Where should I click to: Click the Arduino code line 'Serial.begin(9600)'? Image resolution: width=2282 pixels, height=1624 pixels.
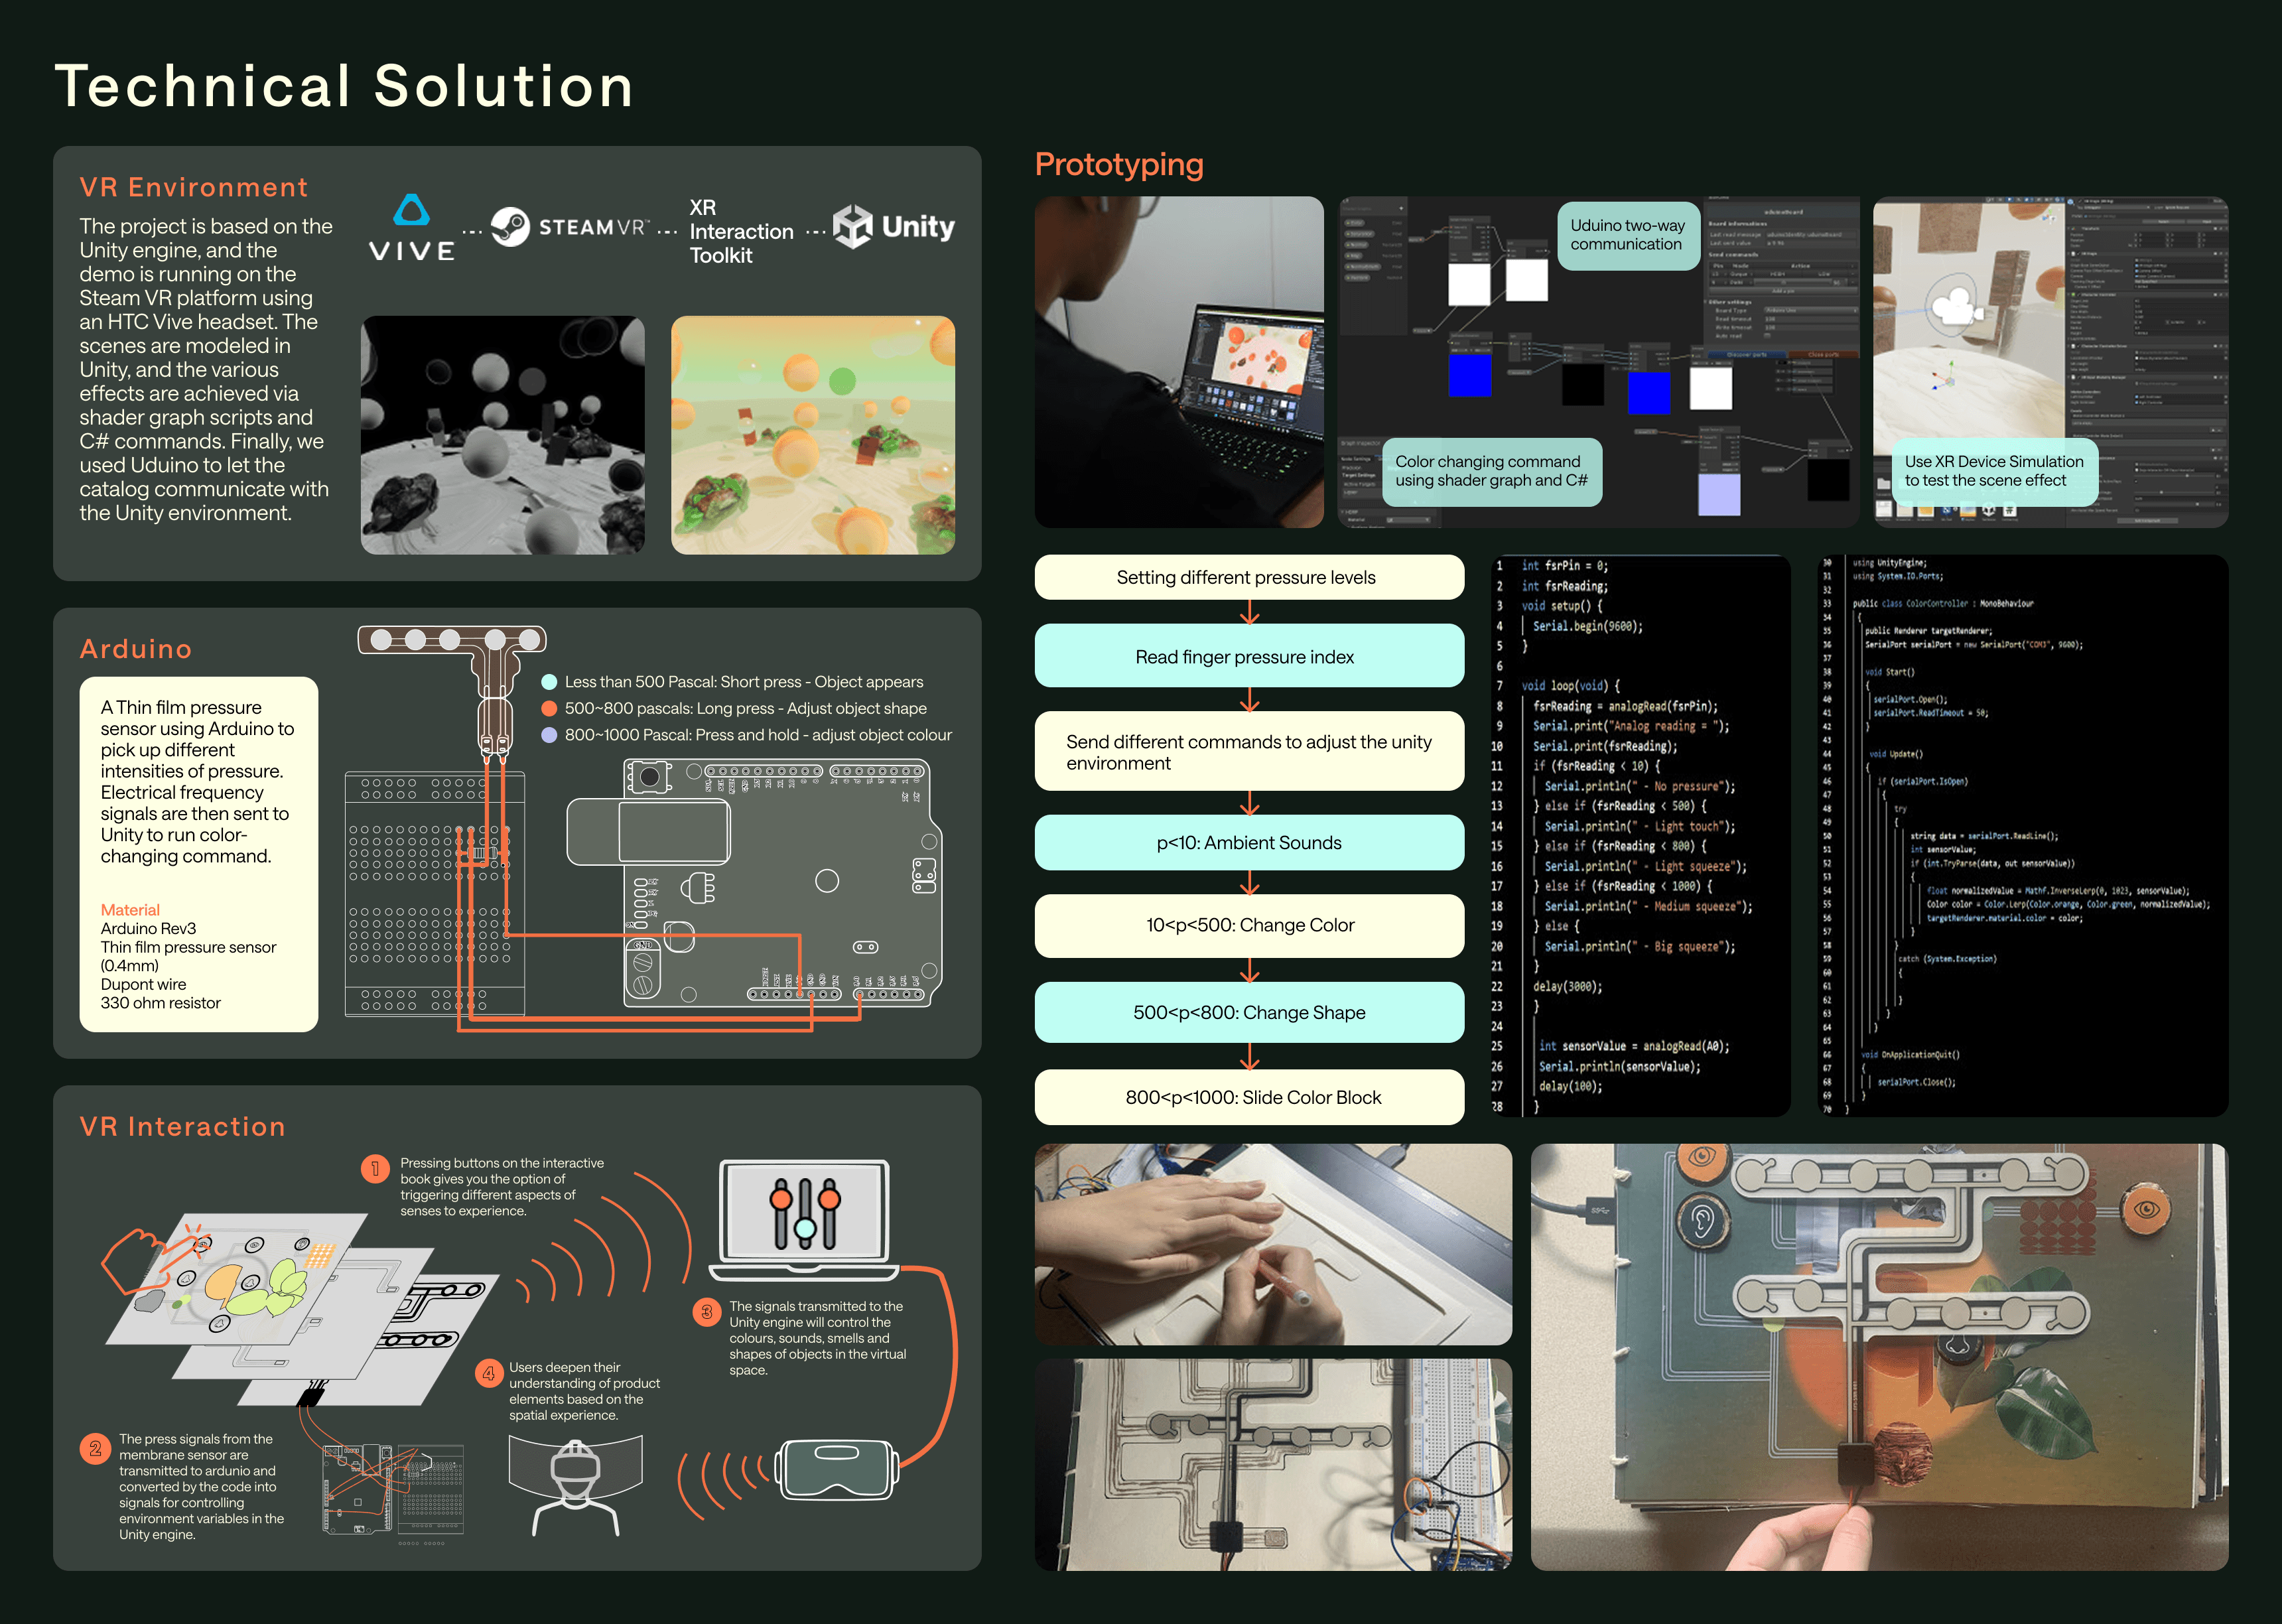point(1587,626)
